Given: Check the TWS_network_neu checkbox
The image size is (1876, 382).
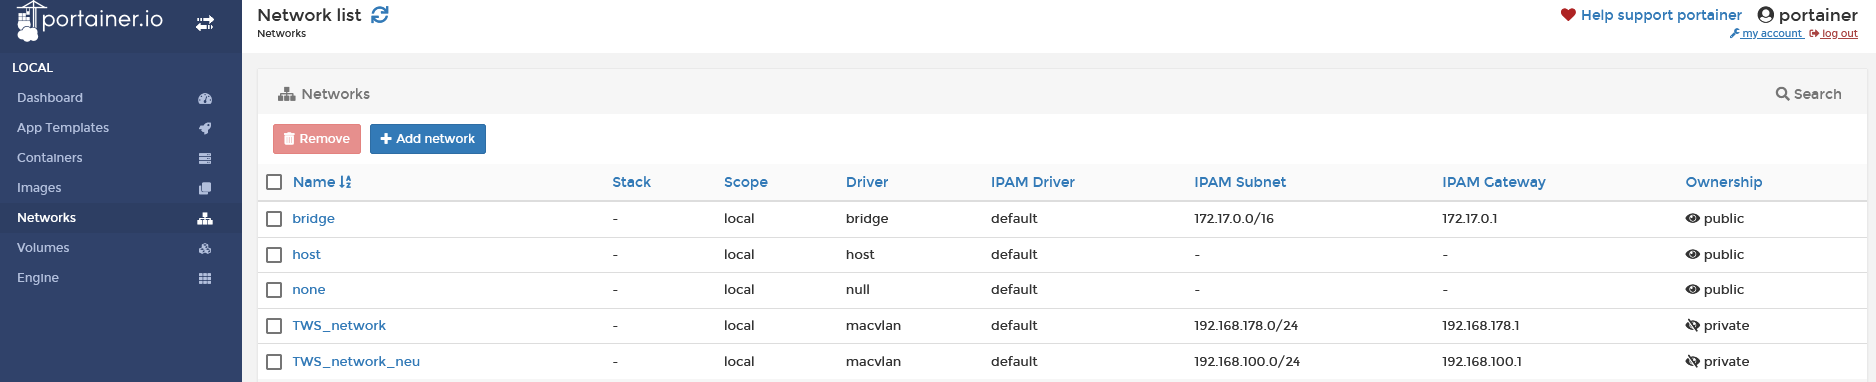Looking at the screenshot, I should (274, 362).
